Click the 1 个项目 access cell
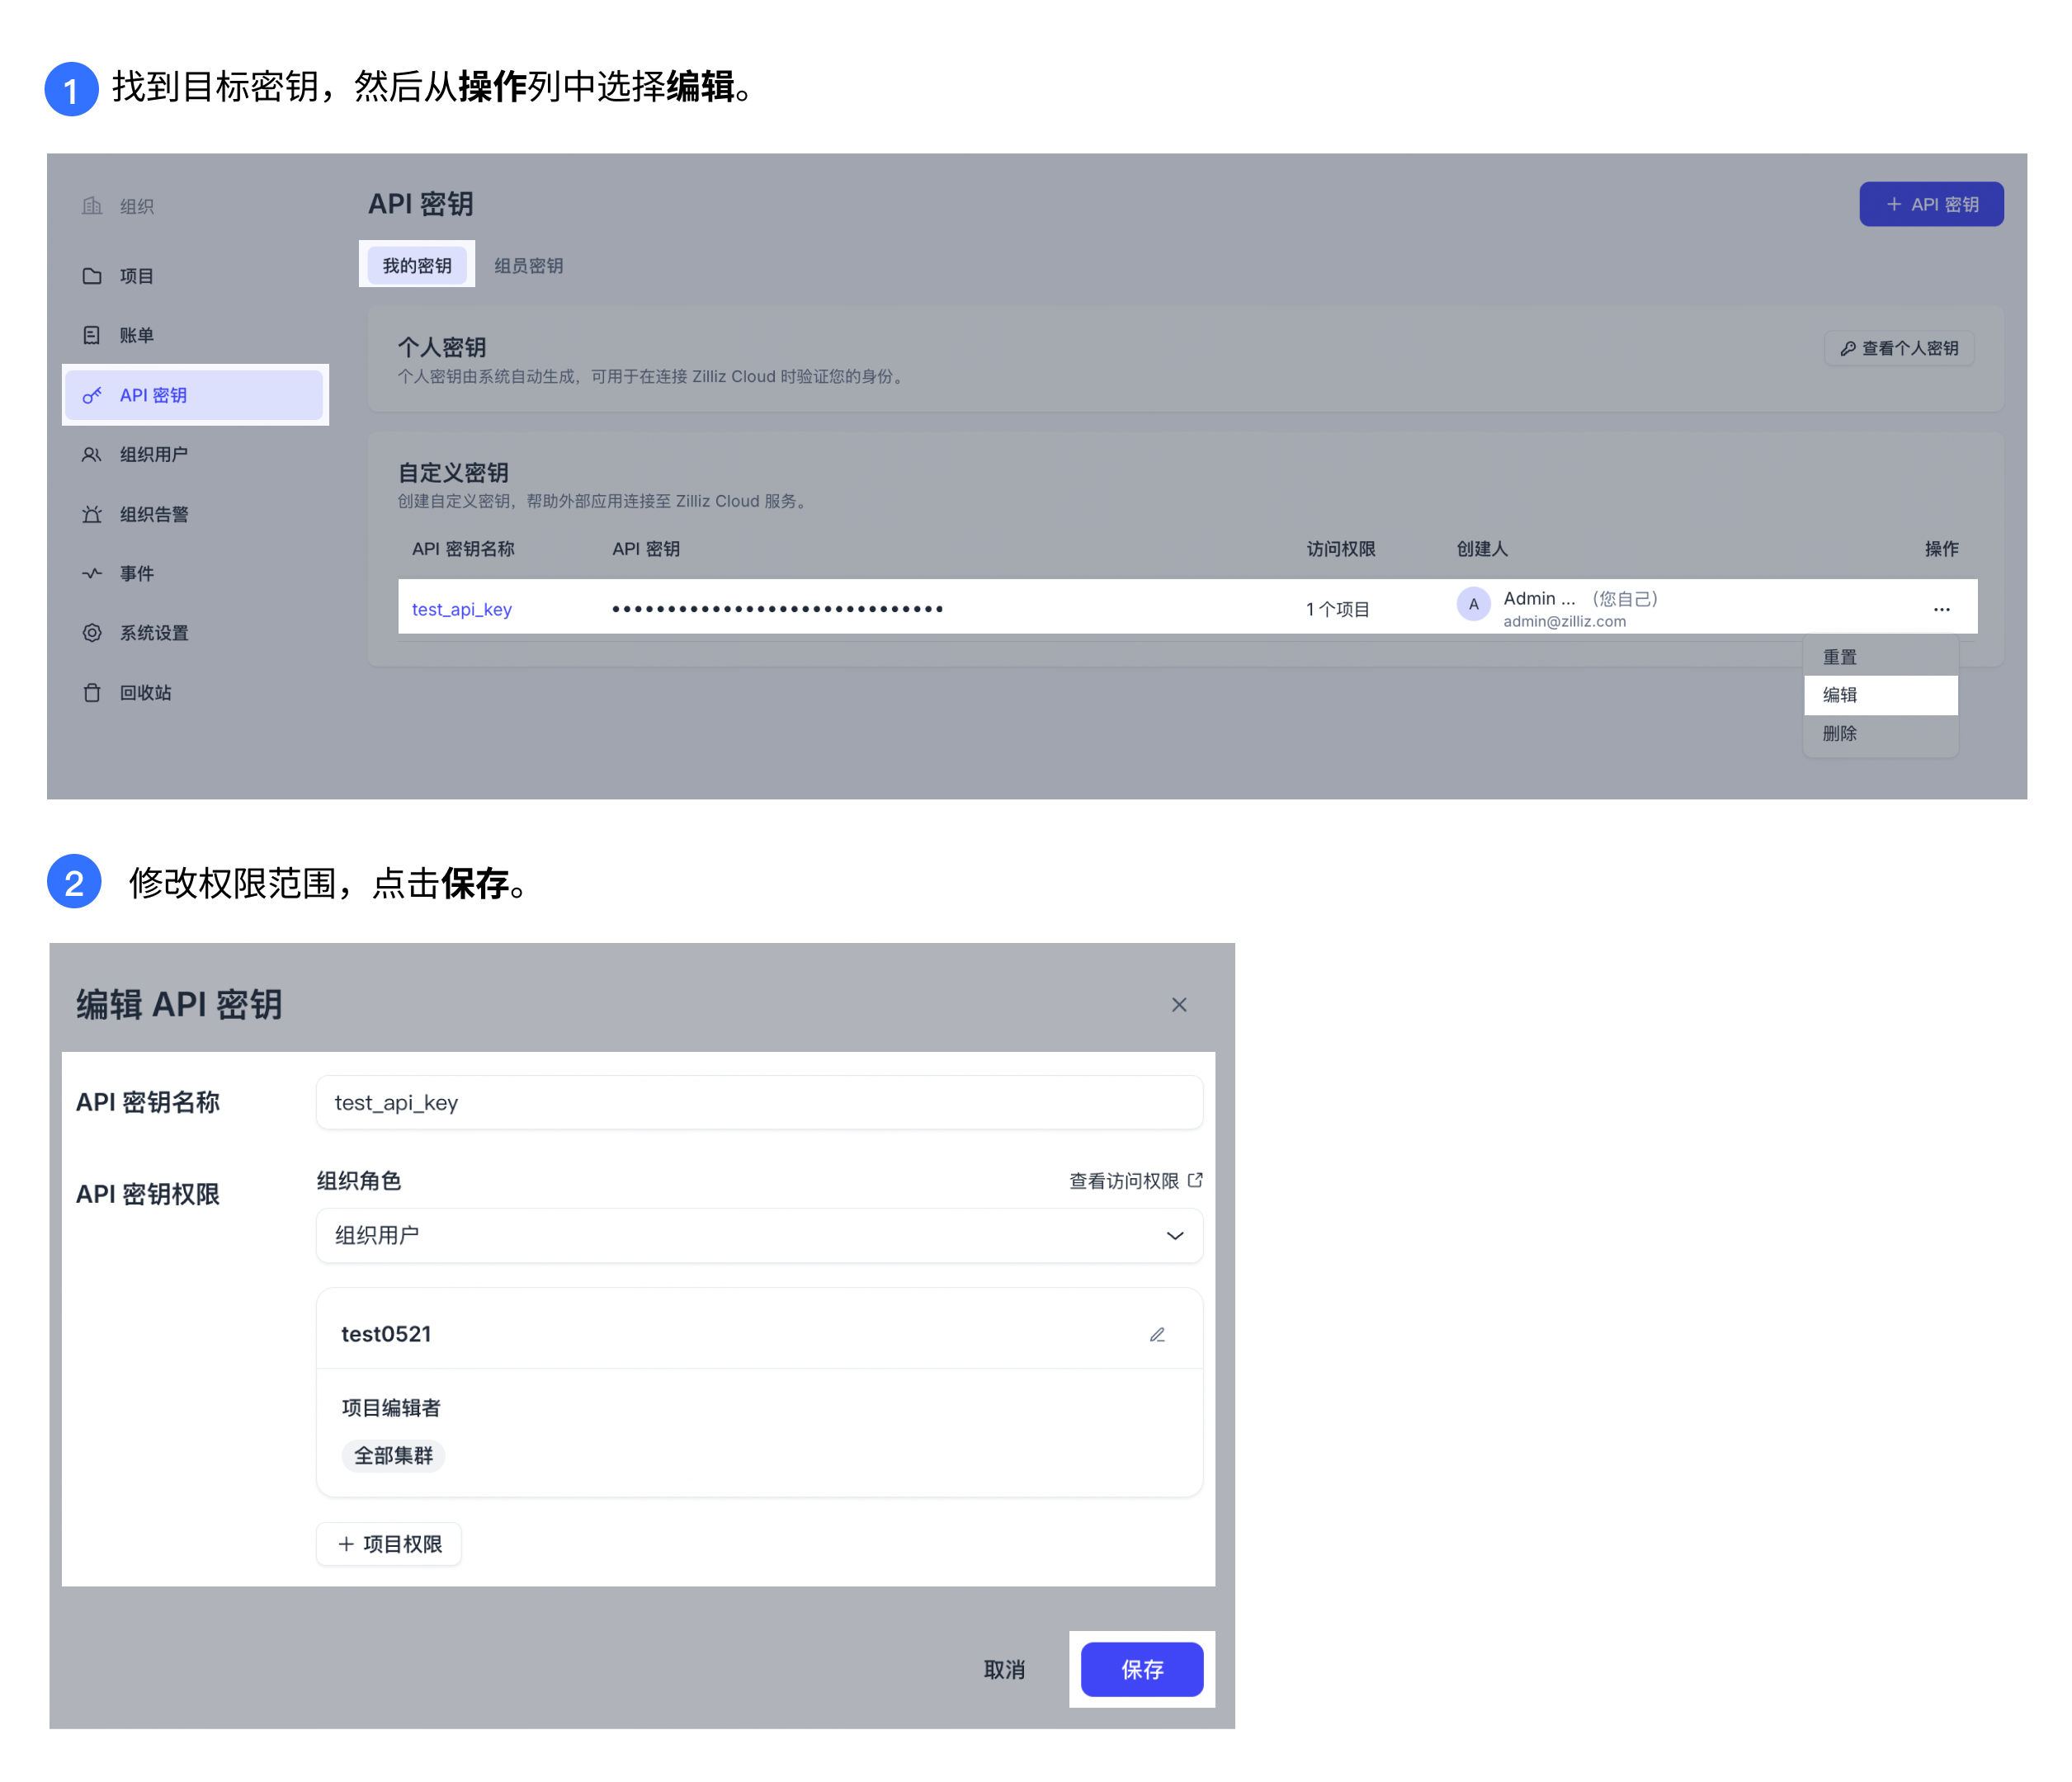 tap(1337, 609)
